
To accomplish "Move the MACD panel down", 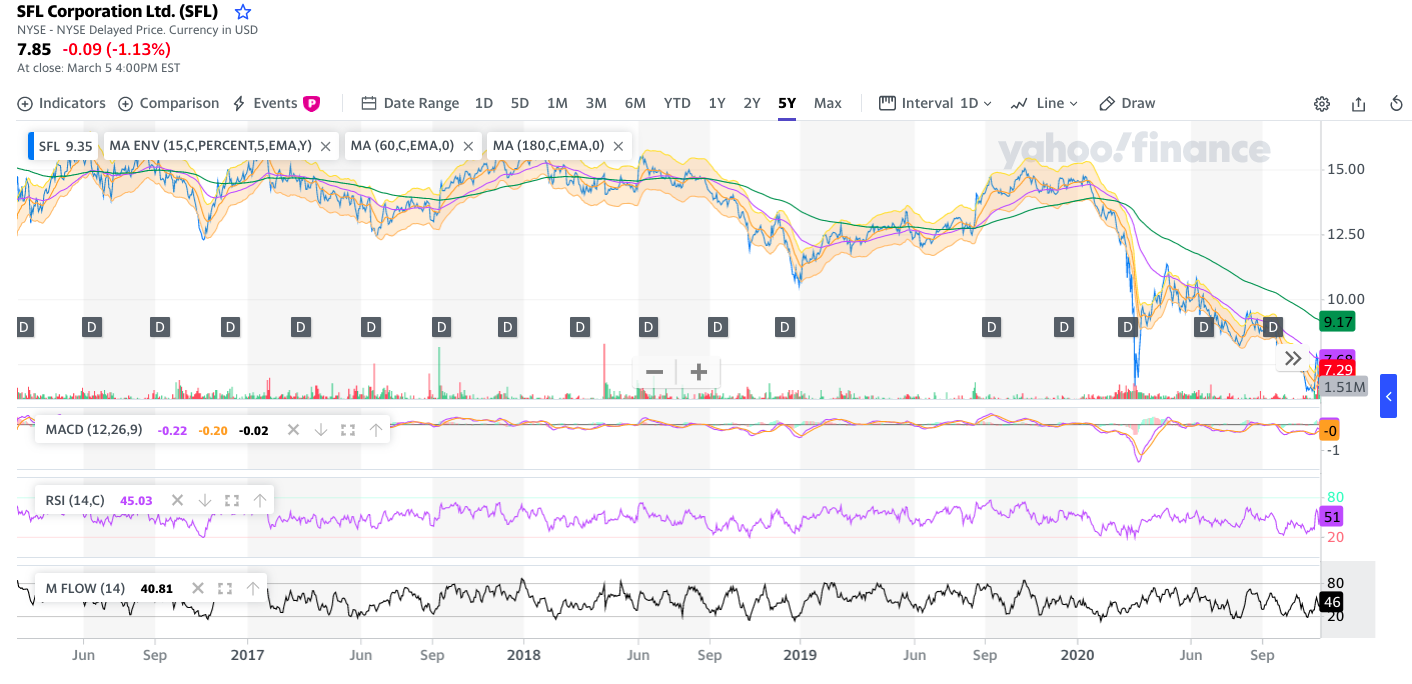I will point(321,430).
